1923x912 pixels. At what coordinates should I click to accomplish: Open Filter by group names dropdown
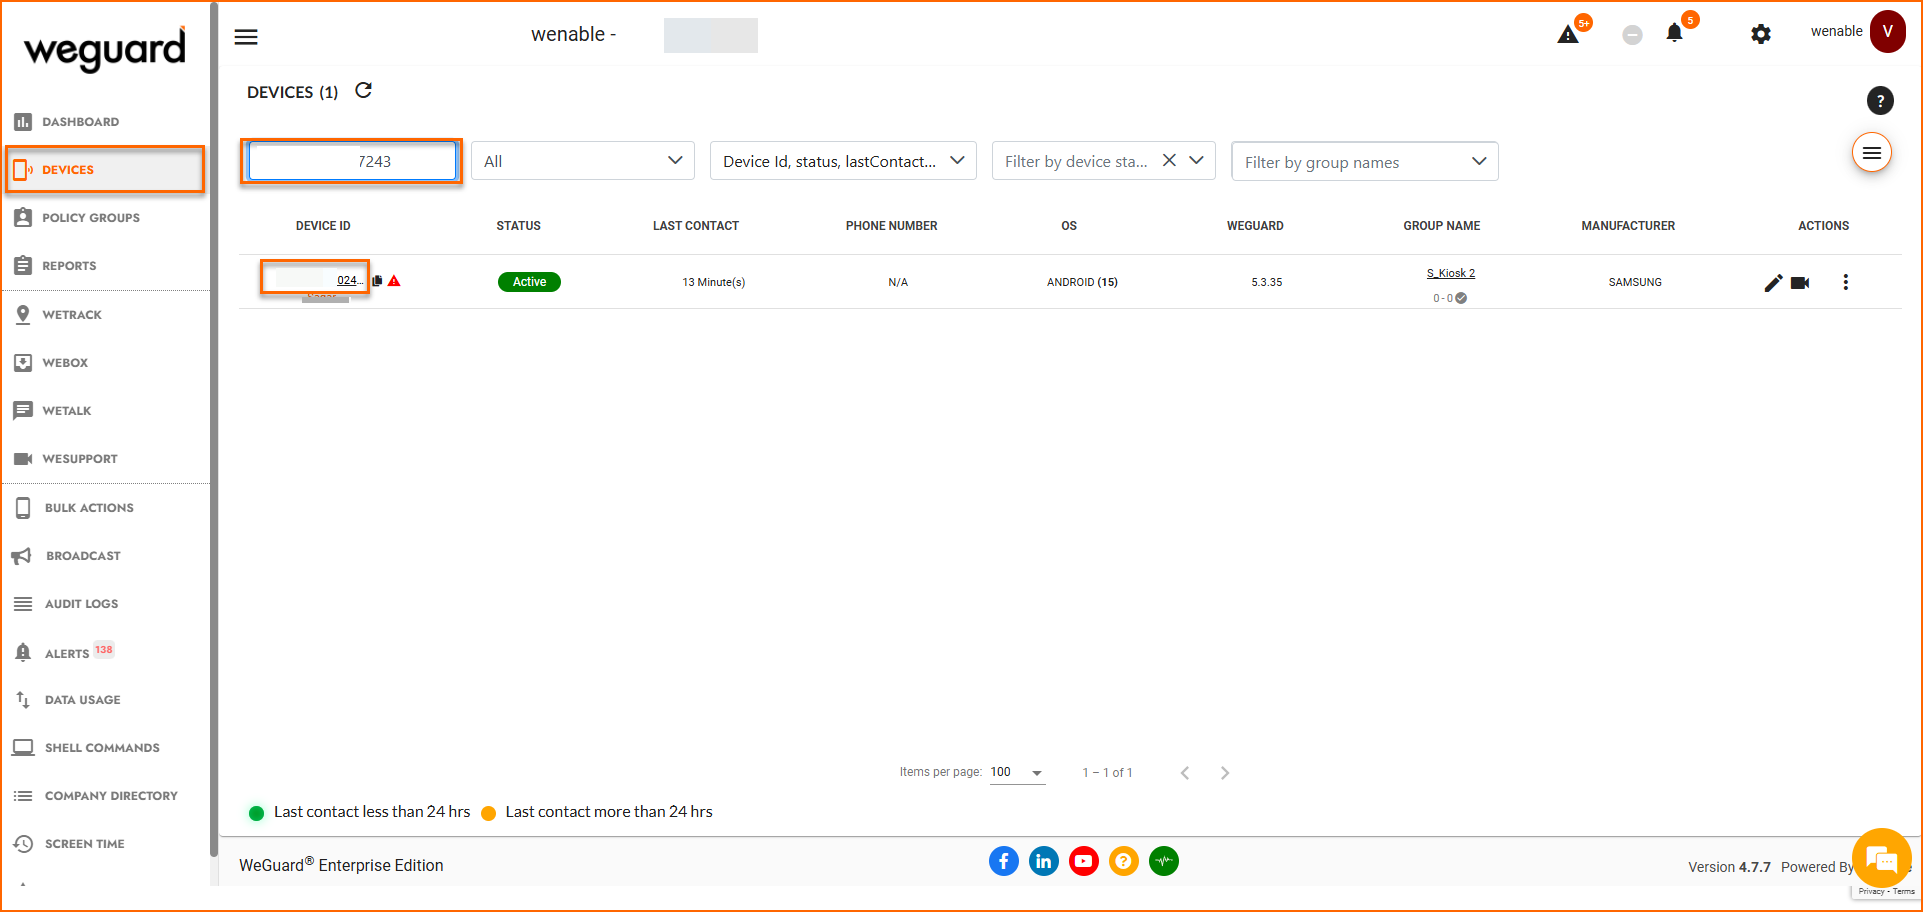tap(1365, 162)
